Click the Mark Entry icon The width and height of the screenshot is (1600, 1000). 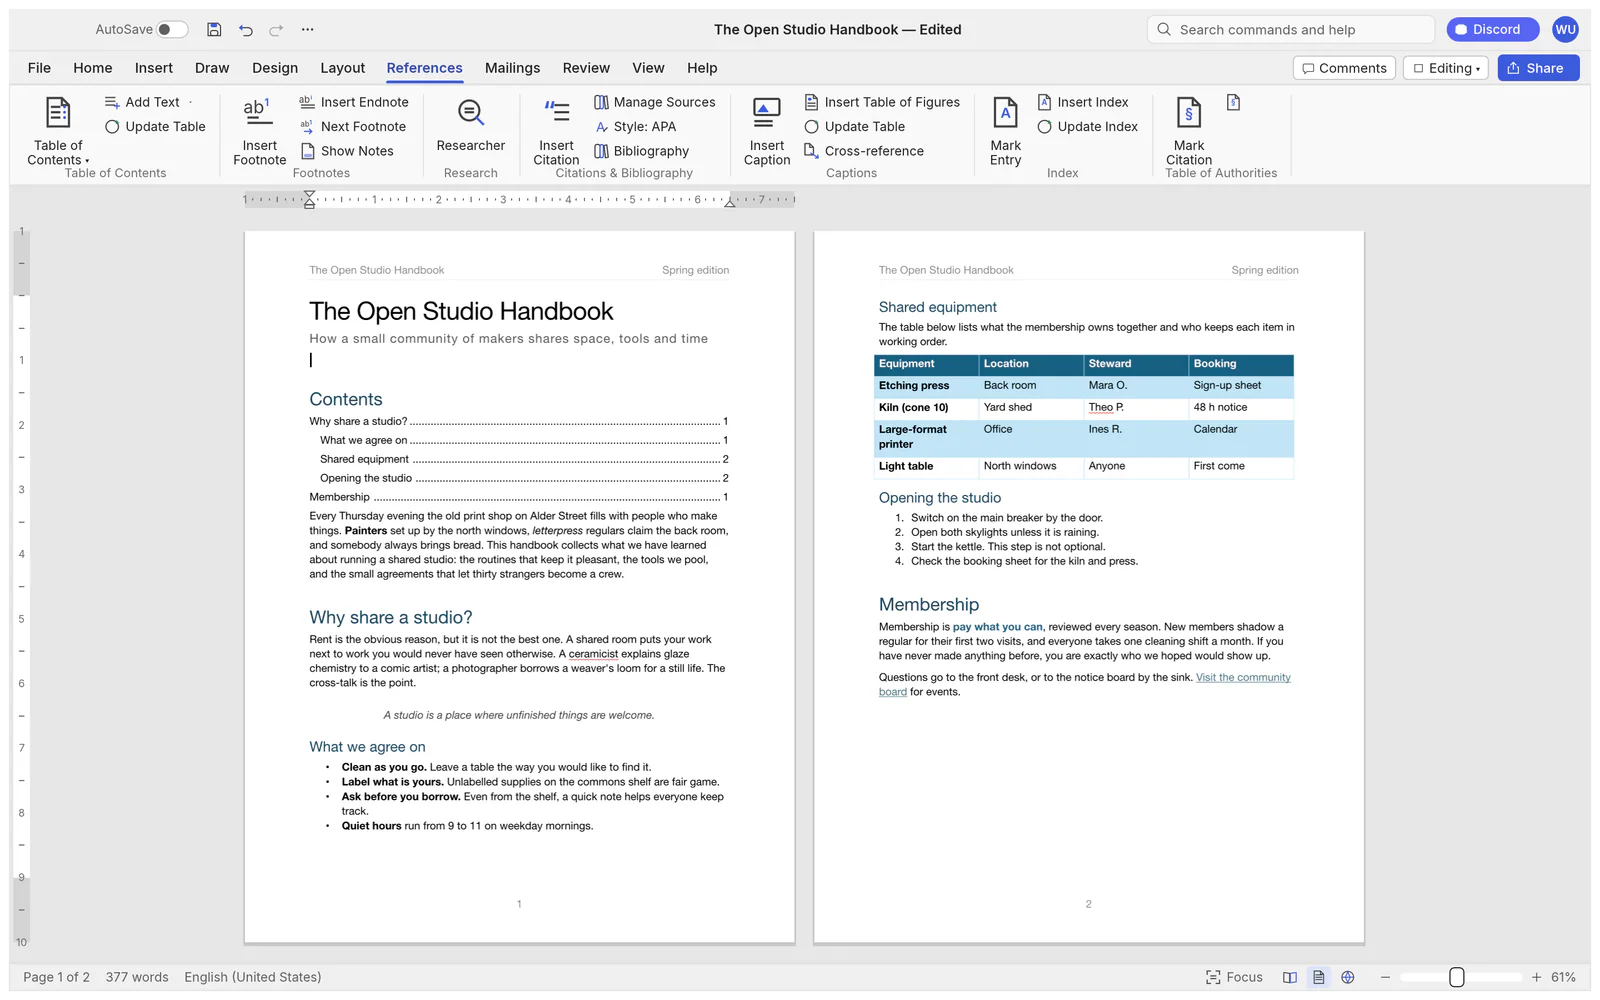(1005, 112)
